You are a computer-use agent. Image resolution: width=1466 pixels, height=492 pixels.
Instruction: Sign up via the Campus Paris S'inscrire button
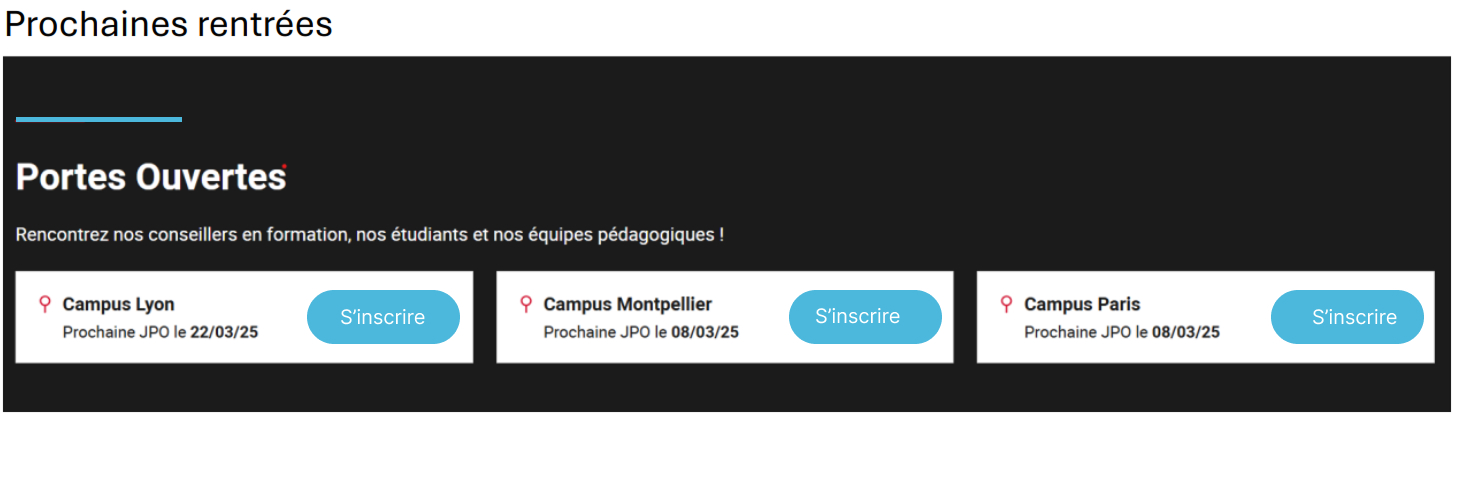[1347, 317]
